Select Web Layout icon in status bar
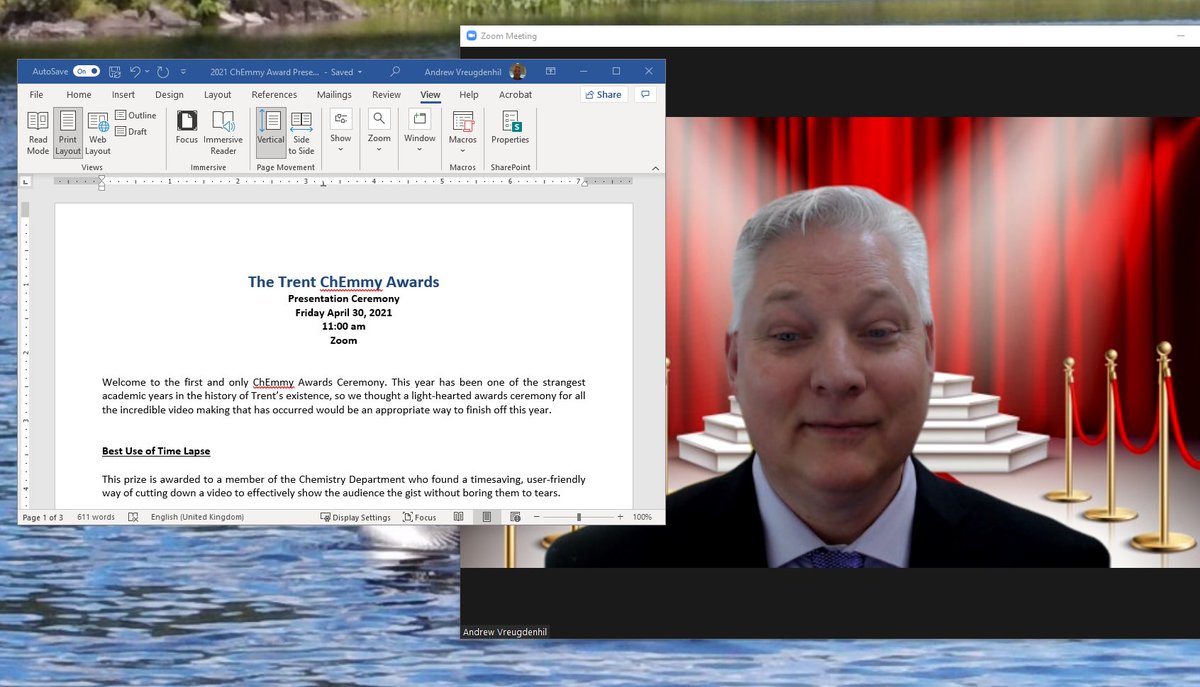Viewport: 1200px width, 687px height. 515,517
